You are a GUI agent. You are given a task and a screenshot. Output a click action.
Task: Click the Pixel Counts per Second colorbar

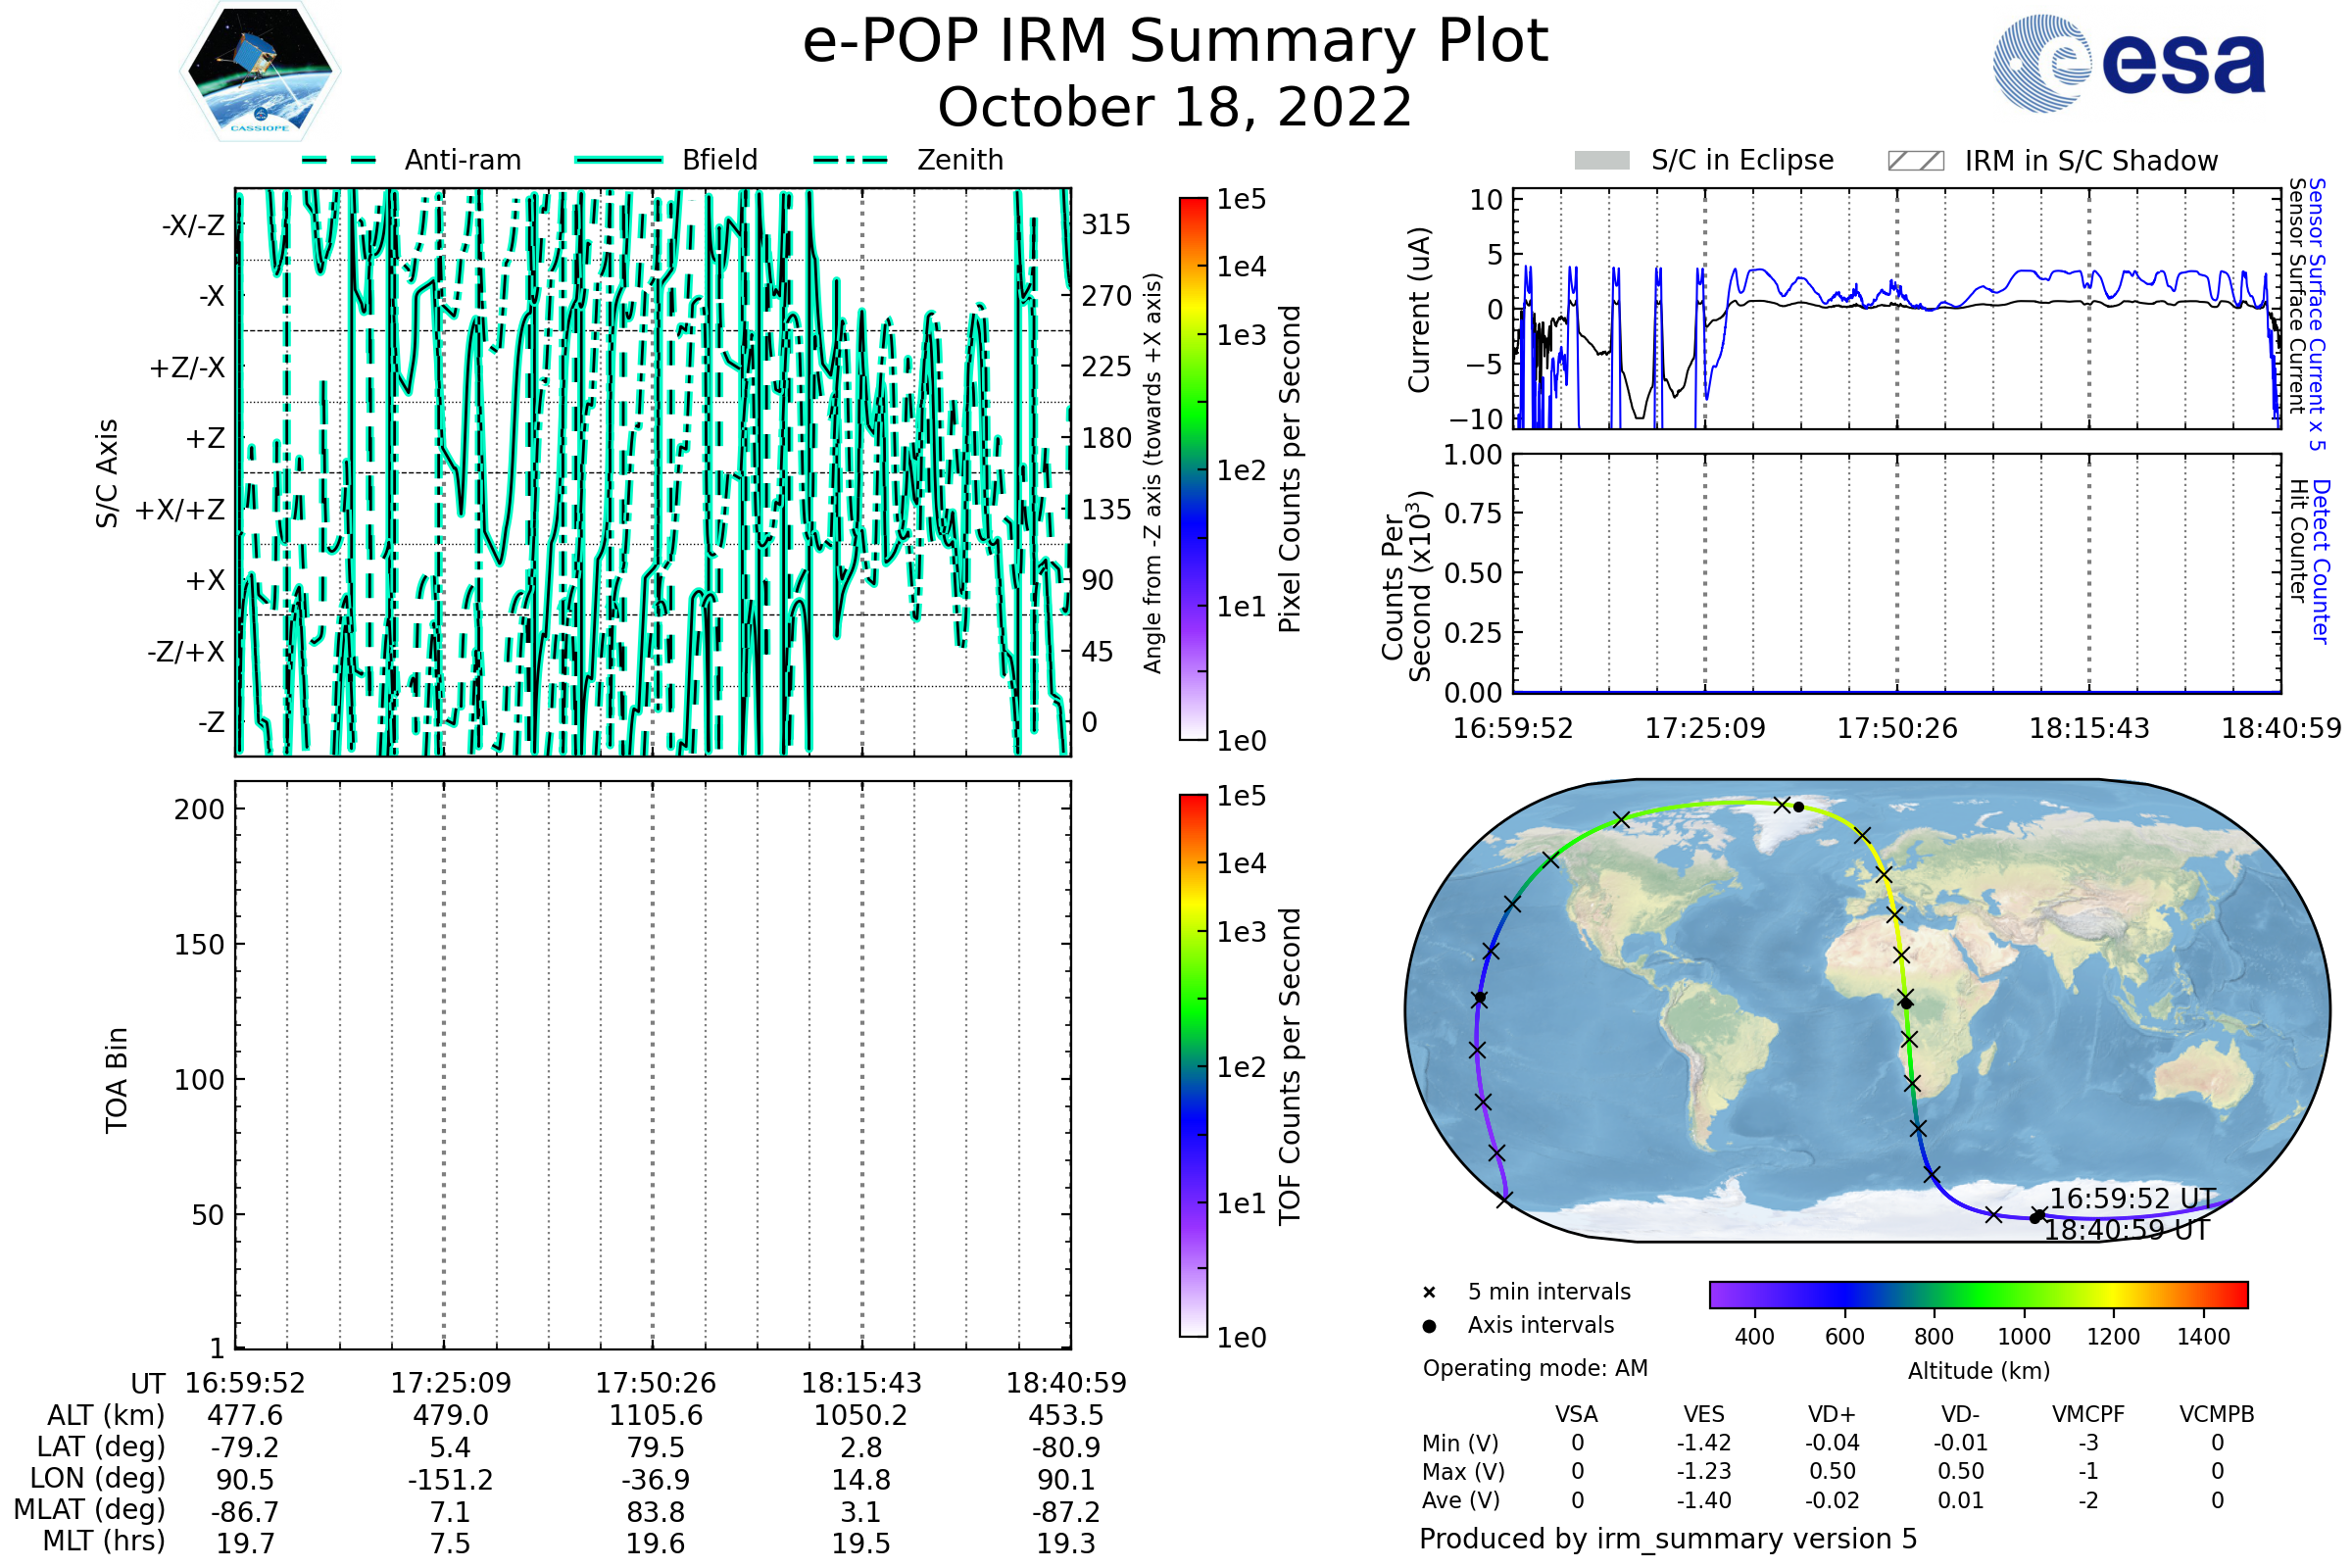(1193, 469)
